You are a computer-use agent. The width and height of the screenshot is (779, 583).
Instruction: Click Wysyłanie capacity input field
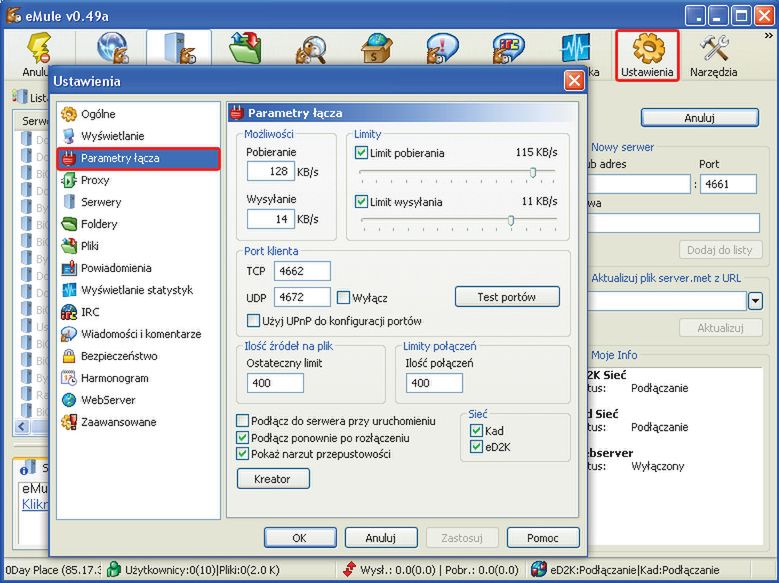pyautogui.click(x=271, y=219)
